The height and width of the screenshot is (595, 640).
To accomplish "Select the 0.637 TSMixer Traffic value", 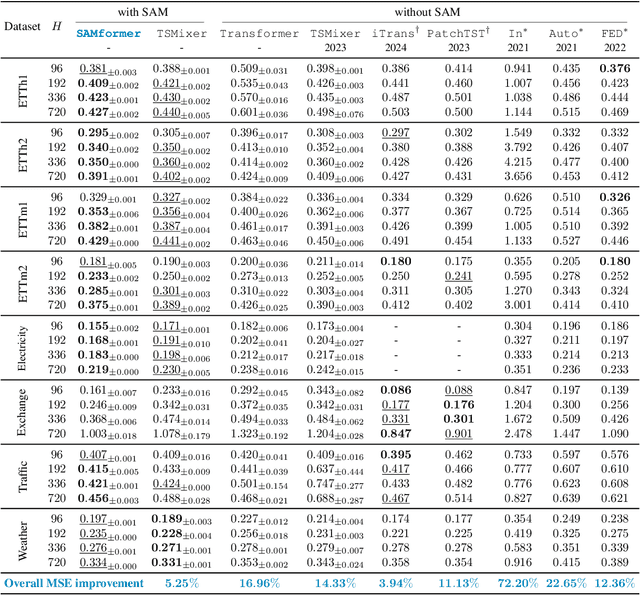I will (335, 470).
